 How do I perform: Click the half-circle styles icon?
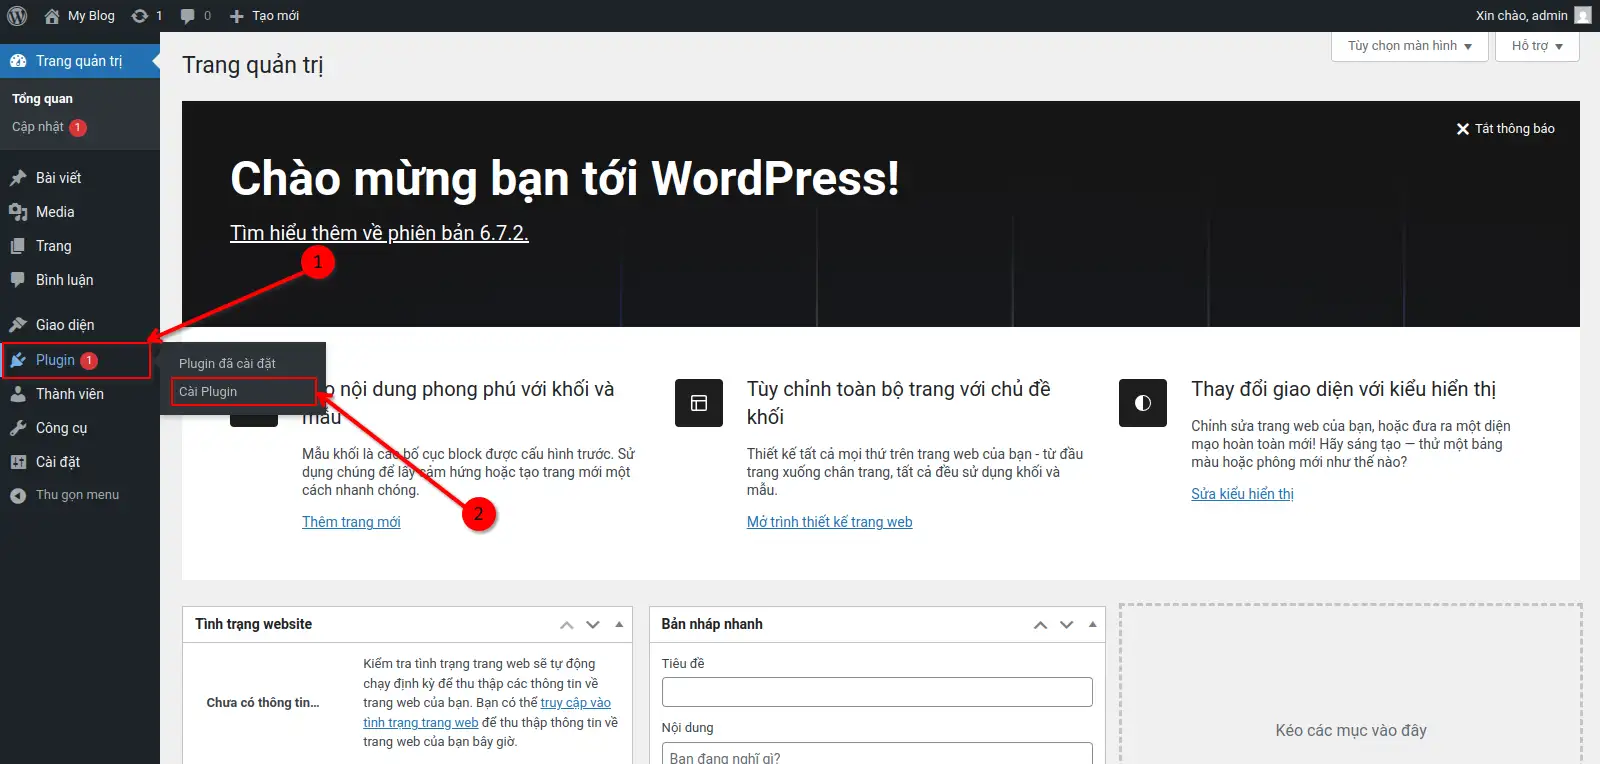[1143, 403]
